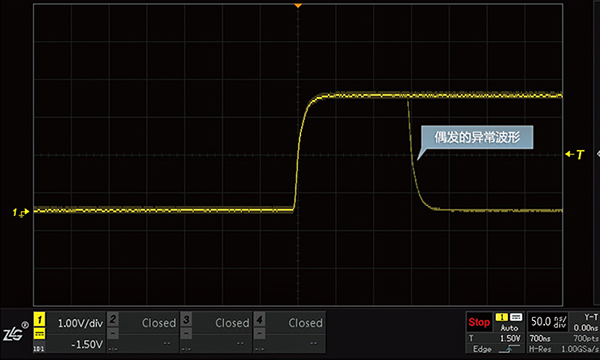This screenshot has width=600, height=360.
Task: Click the H-Res acquisition mode label
Action: point(539,349)
